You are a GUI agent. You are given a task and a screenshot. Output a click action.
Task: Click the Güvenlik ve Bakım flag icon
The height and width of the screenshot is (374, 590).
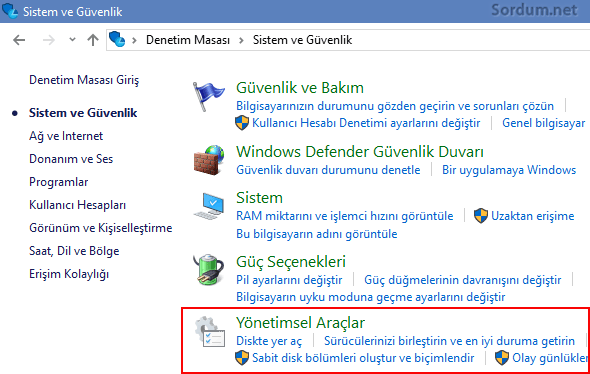208,96
